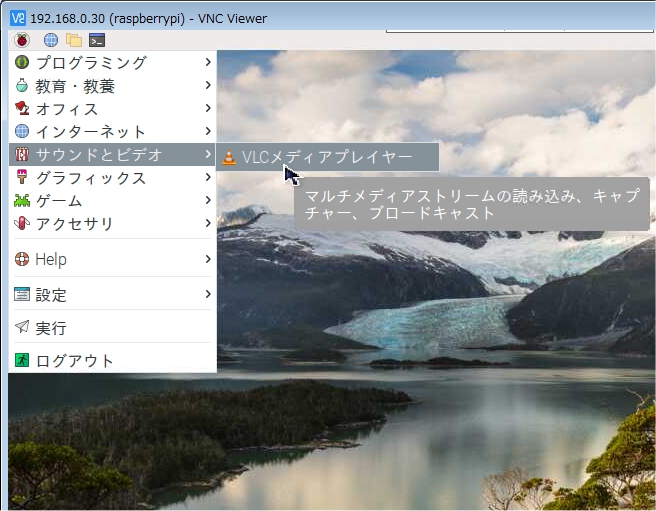
Task: Expand the 教育・教養 submenu arrow
Action: click(208, 85)
